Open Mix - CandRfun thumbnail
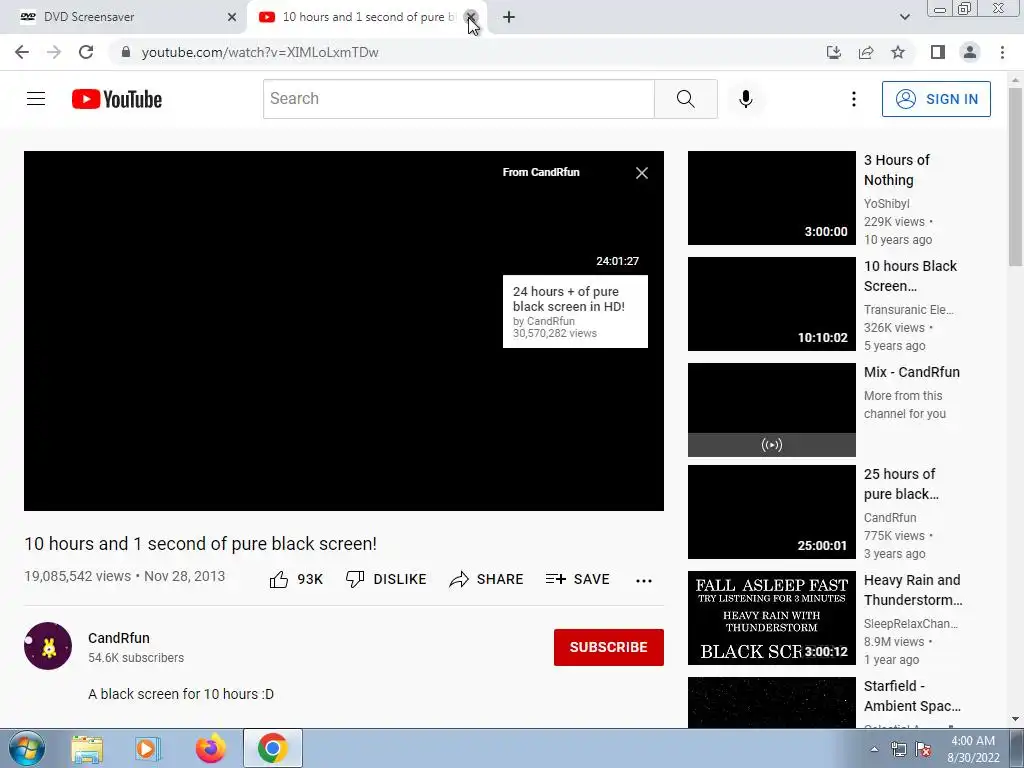Screen dimensions: 1024x768 pos(771,409)
